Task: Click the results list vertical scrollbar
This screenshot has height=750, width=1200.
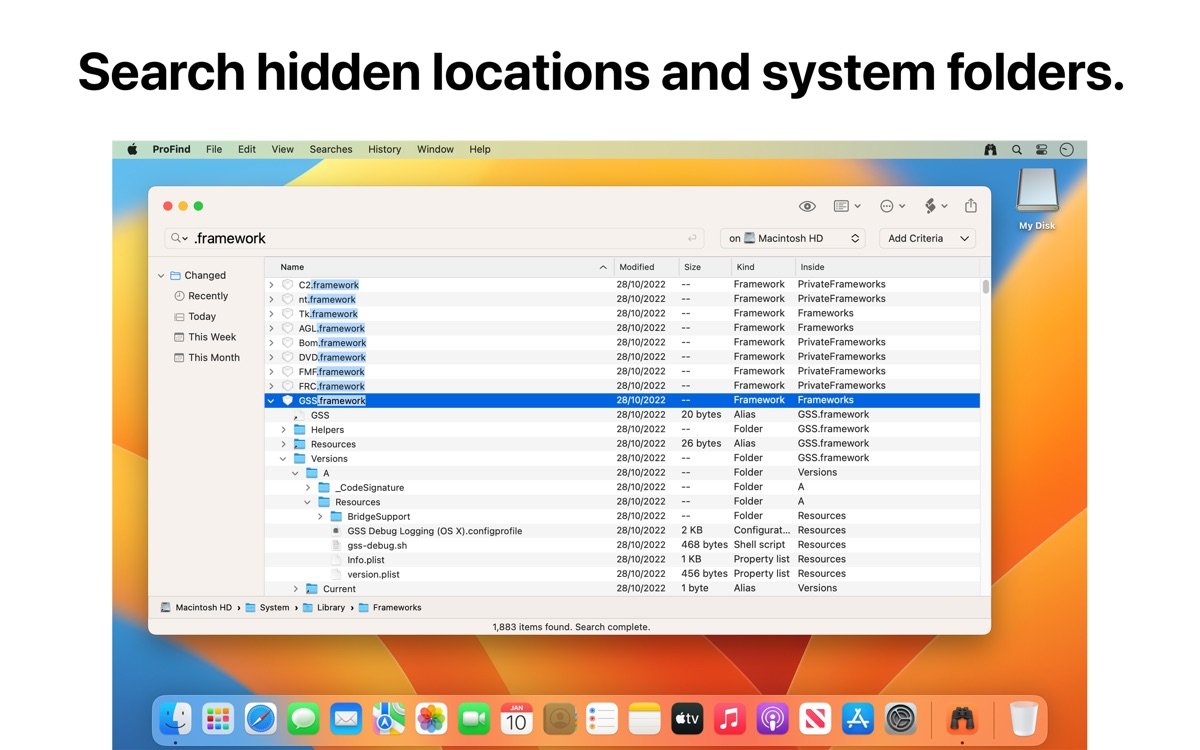Action: tap(985, 288)
